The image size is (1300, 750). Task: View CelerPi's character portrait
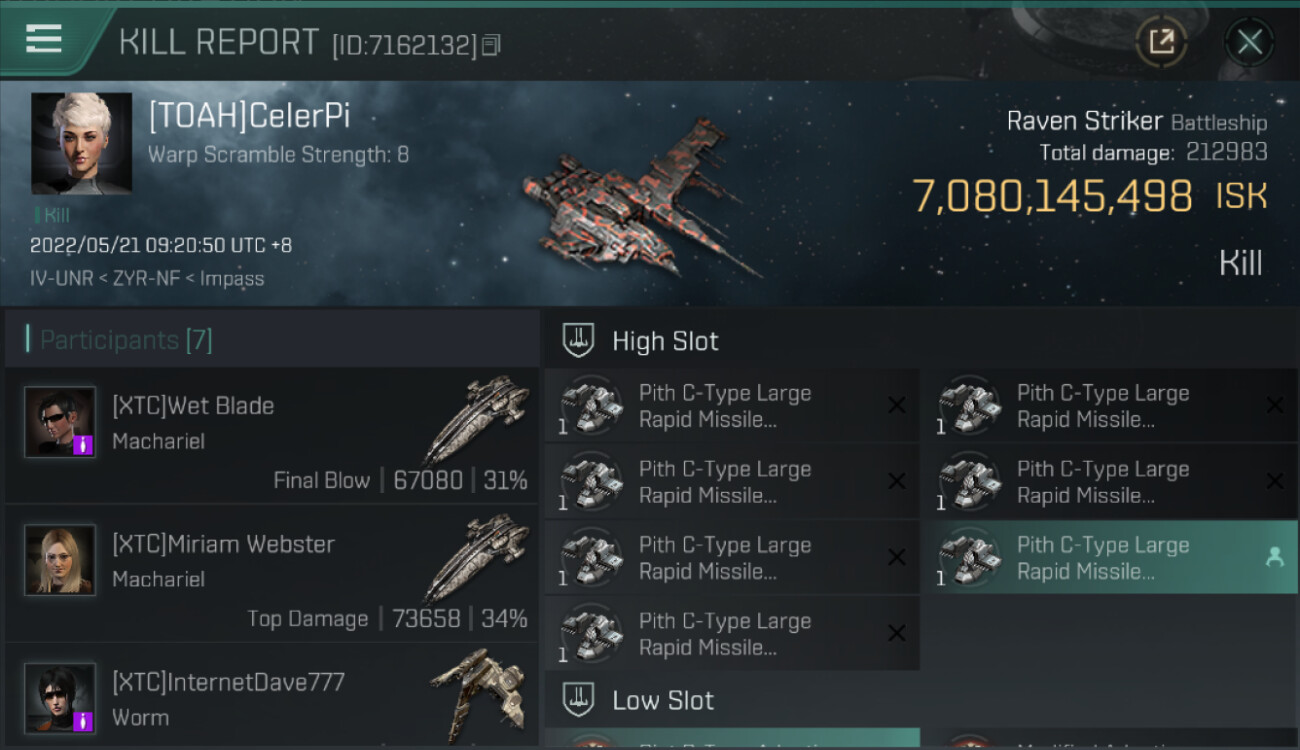click(81, 143)
